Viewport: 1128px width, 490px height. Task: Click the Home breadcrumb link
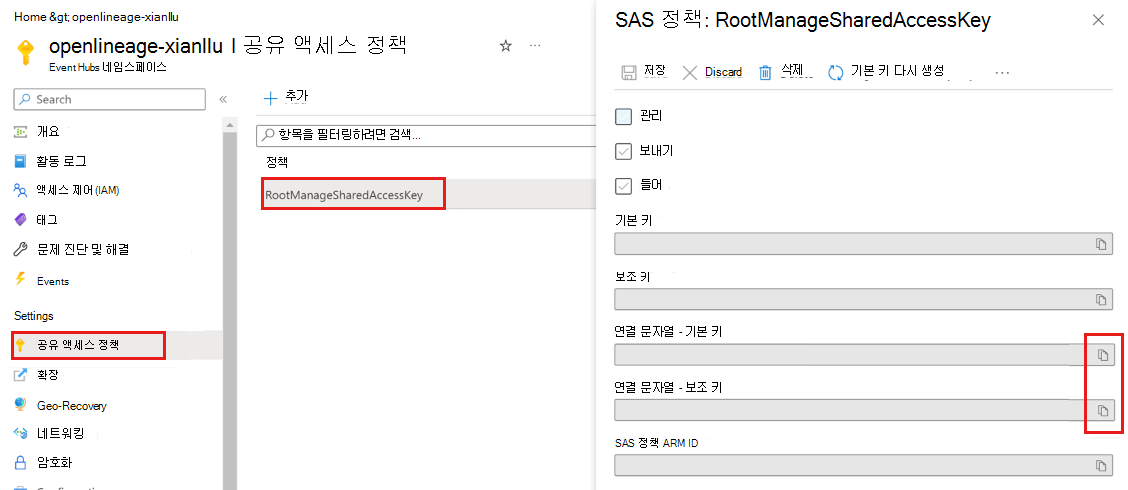click(28, 16)
